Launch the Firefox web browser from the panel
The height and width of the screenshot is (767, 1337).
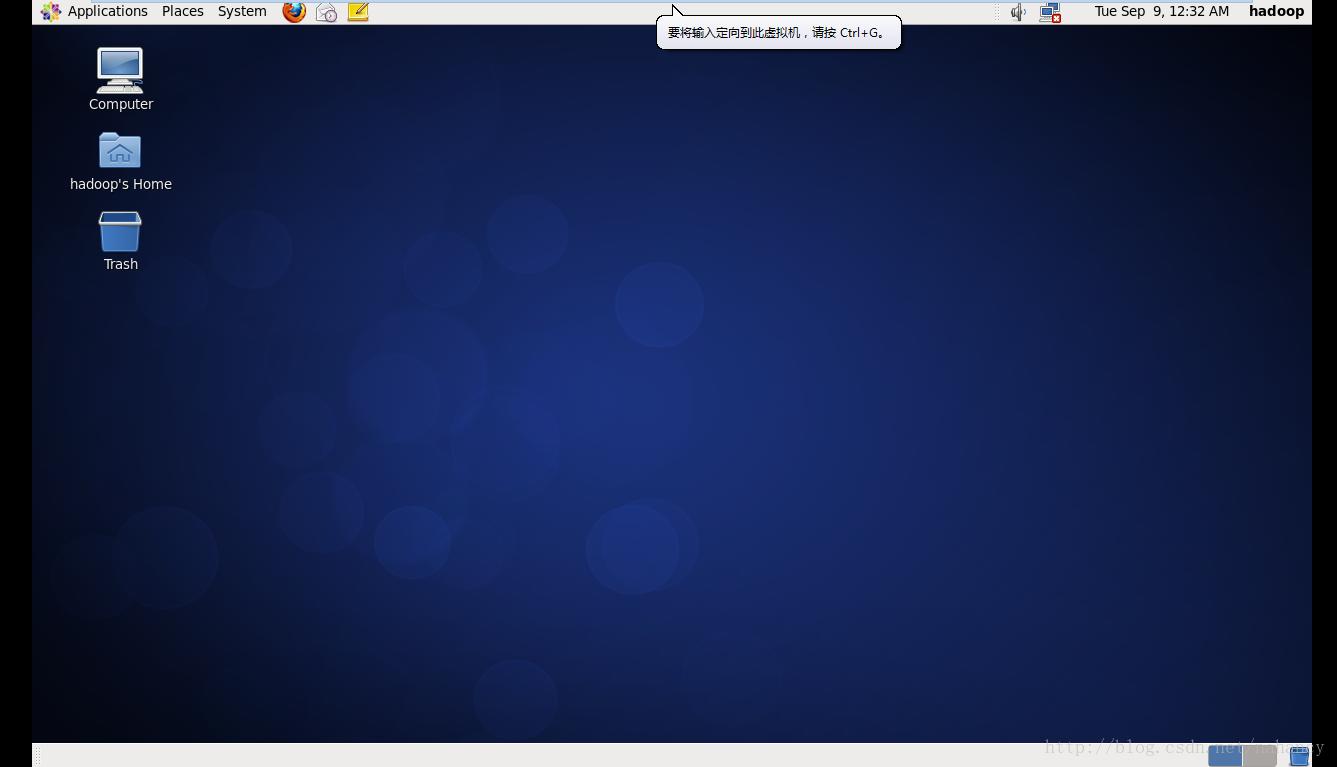tap(293, 12)
